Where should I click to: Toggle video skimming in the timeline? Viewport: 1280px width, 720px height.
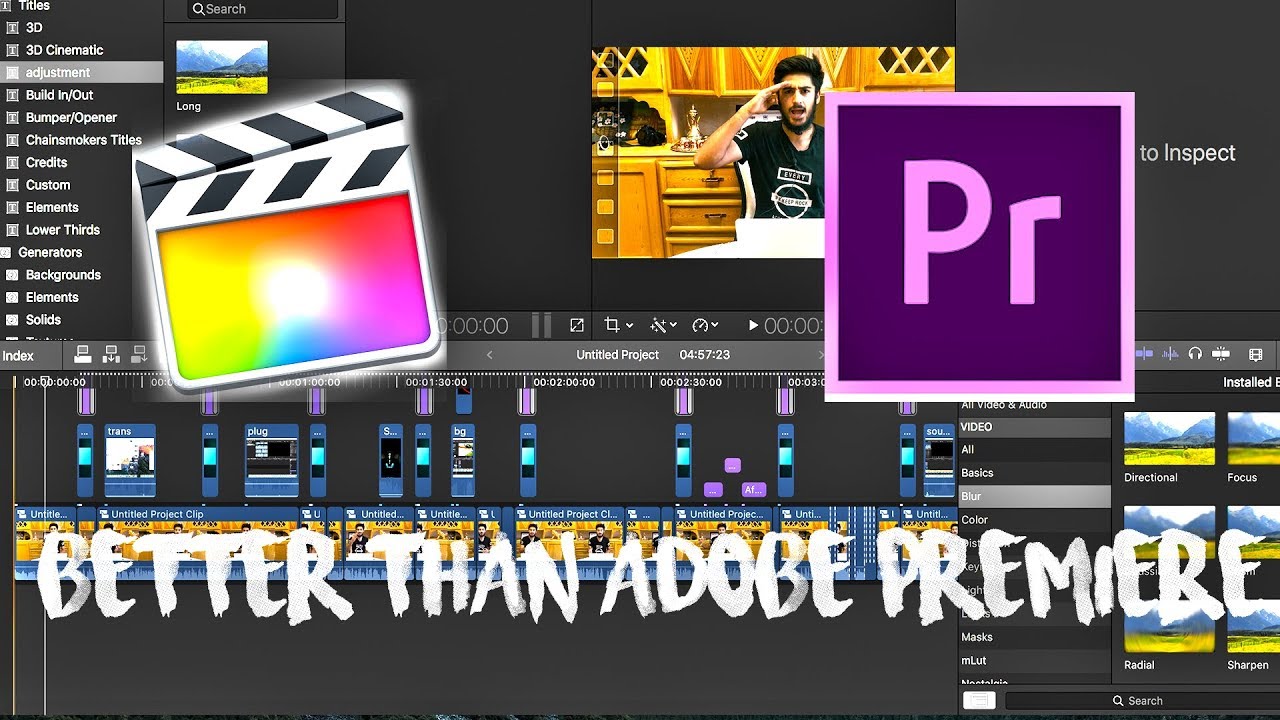click(x=1145, y=354)
